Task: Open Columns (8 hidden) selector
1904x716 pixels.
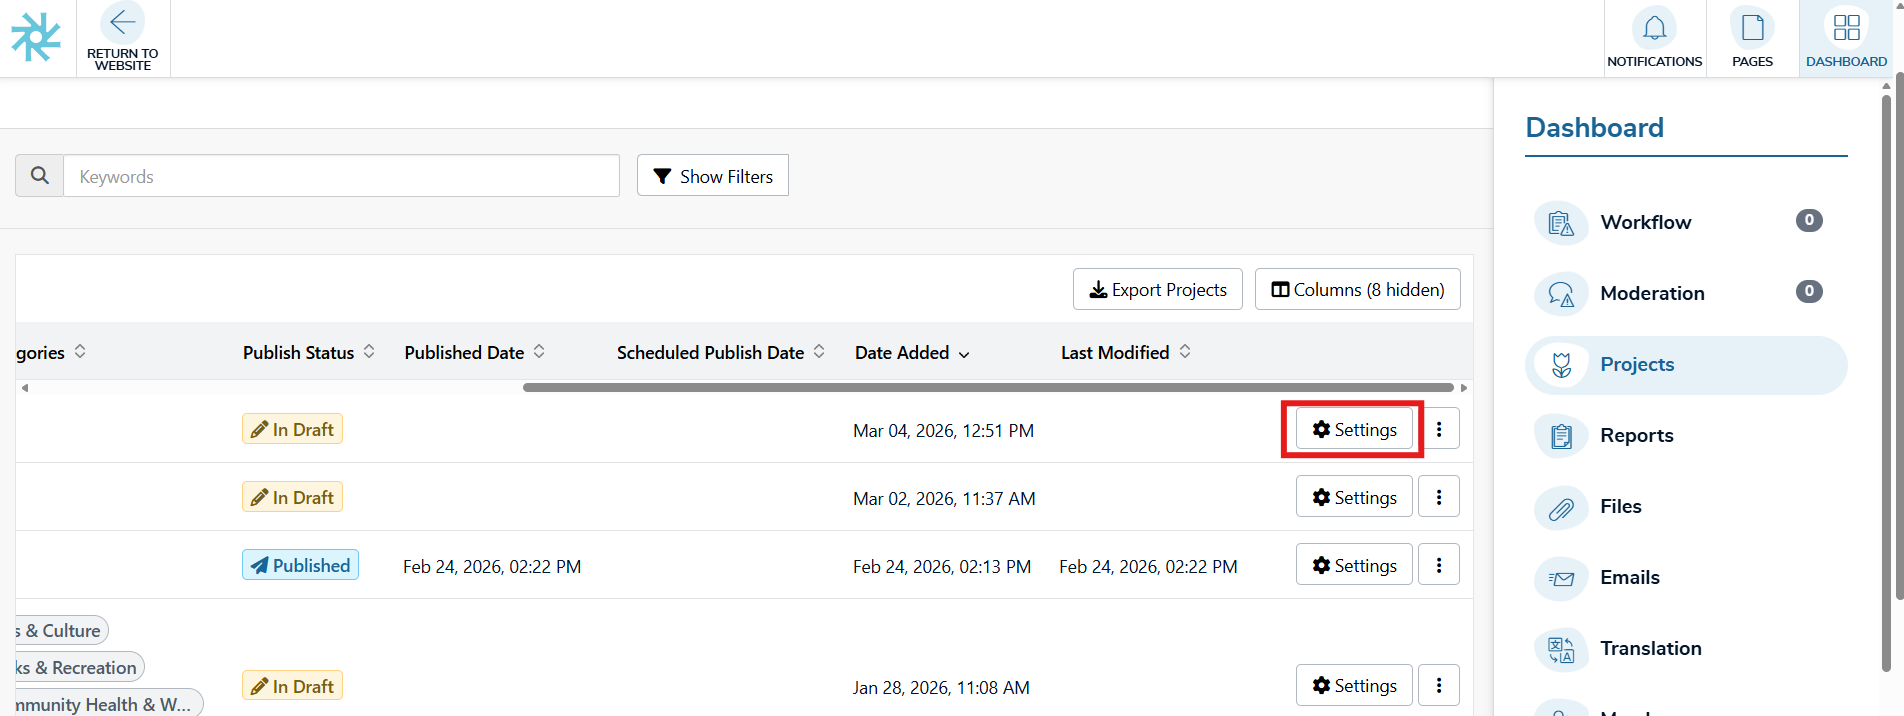Action: (x=1357, y=290)
